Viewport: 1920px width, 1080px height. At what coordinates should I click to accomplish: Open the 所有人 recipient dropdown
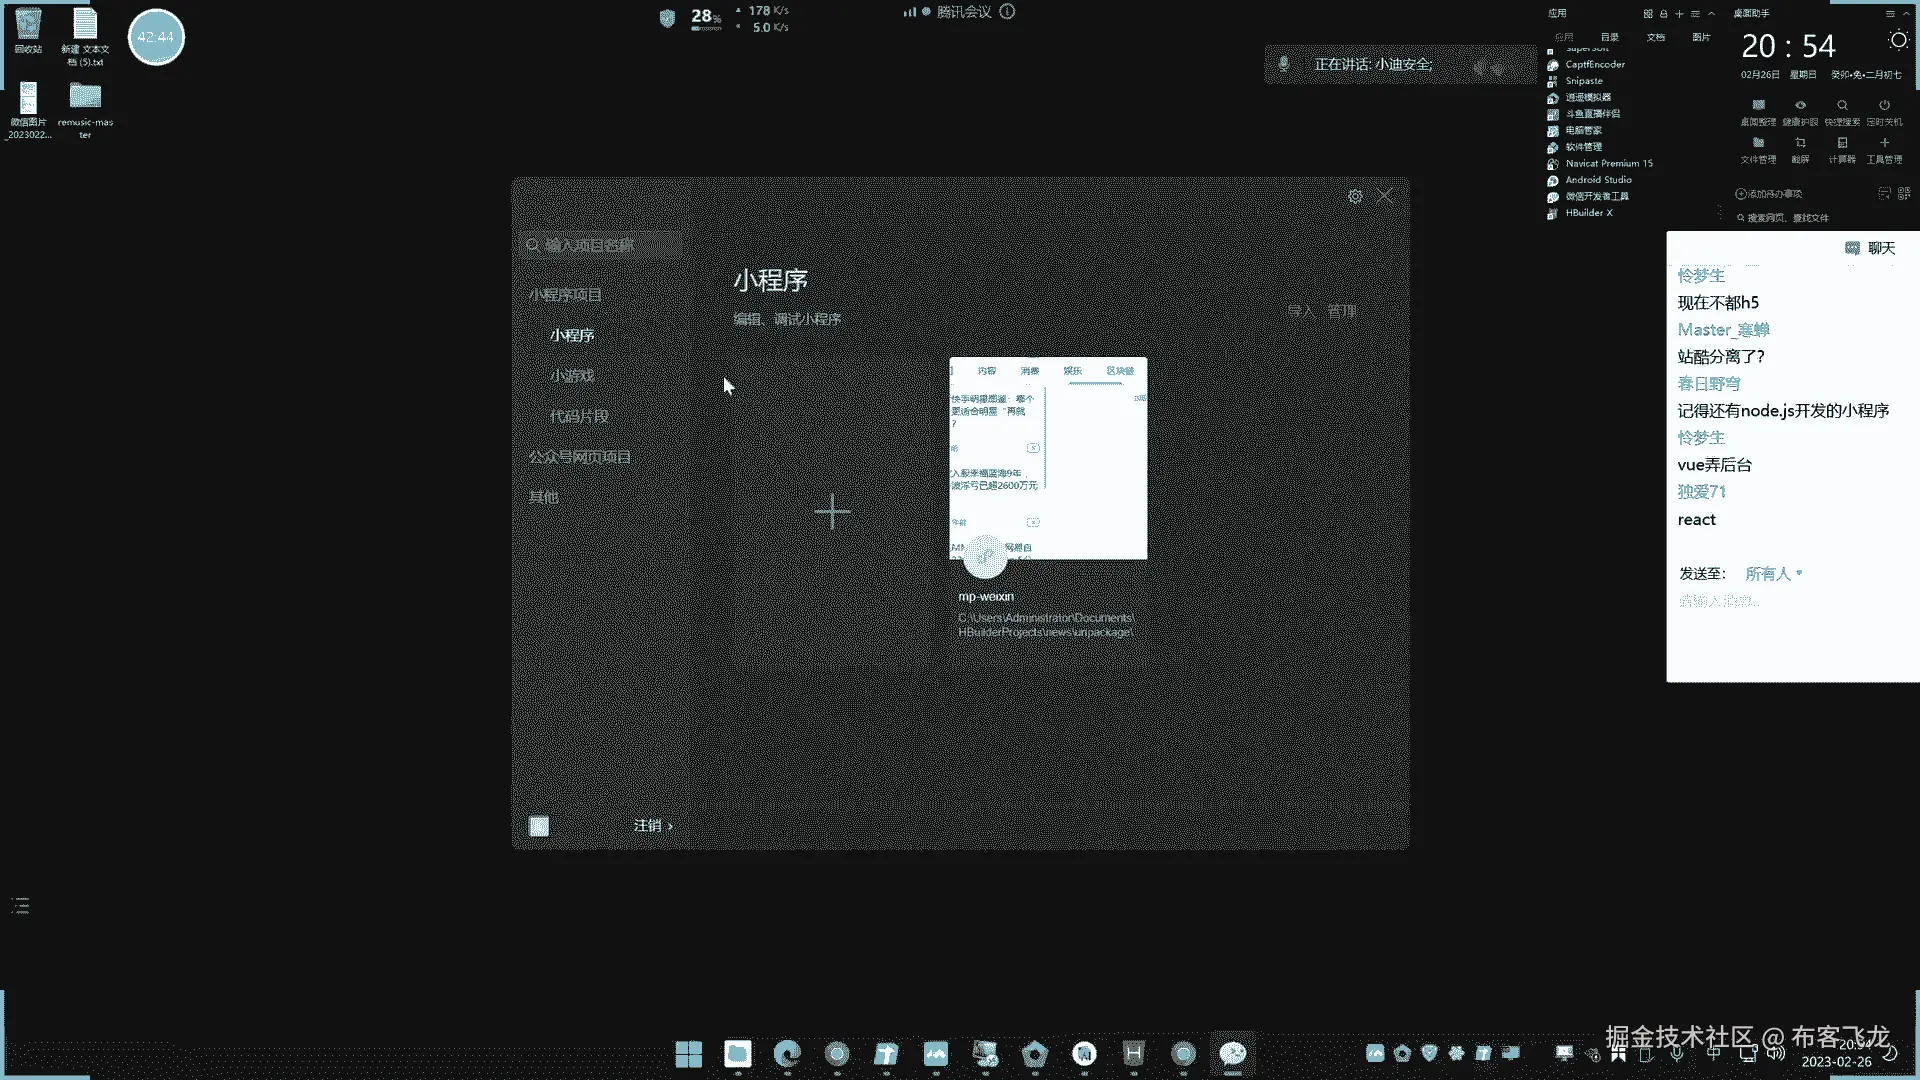pos(1773,574)
